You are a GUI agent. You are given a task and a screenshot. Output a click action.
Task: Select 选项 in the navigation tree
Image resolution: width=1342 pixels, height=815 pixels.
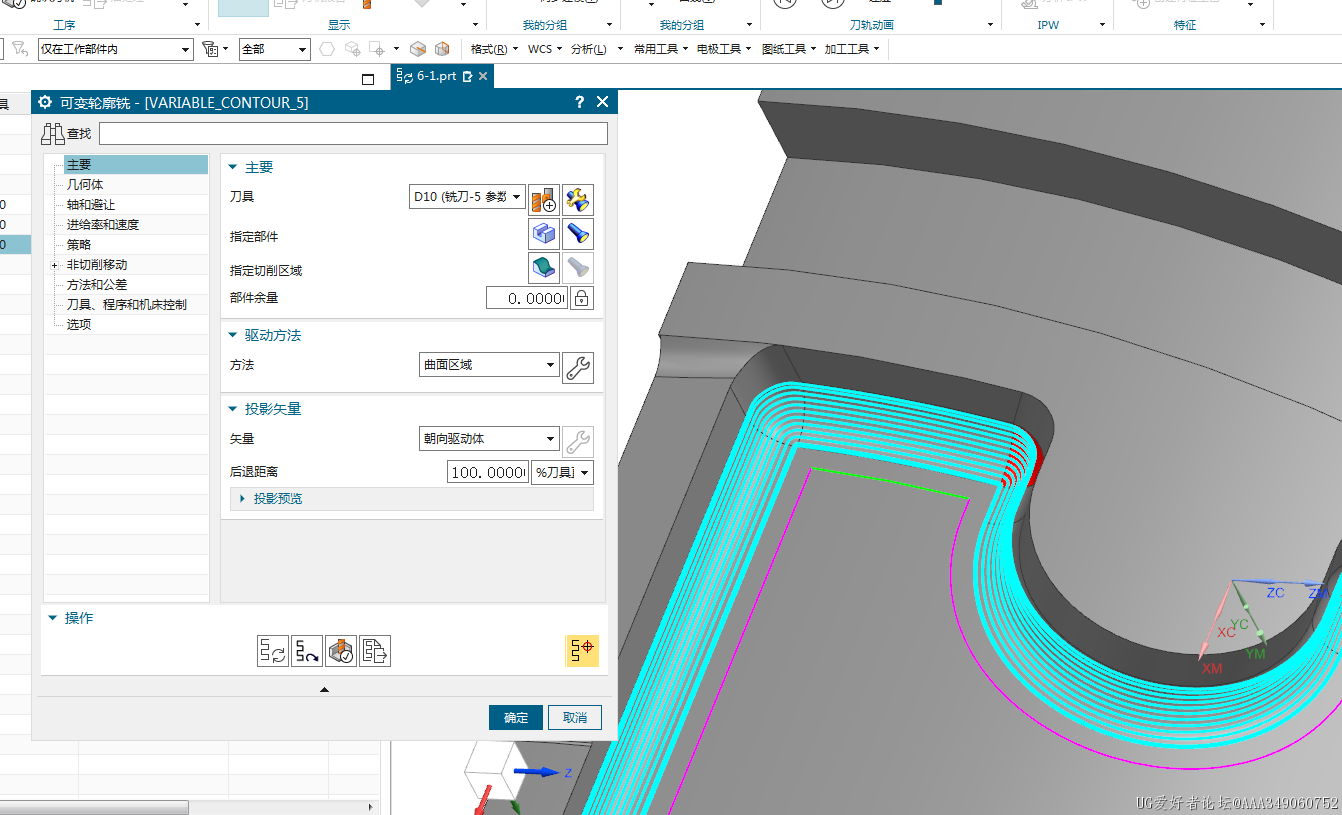pos(79,325)
